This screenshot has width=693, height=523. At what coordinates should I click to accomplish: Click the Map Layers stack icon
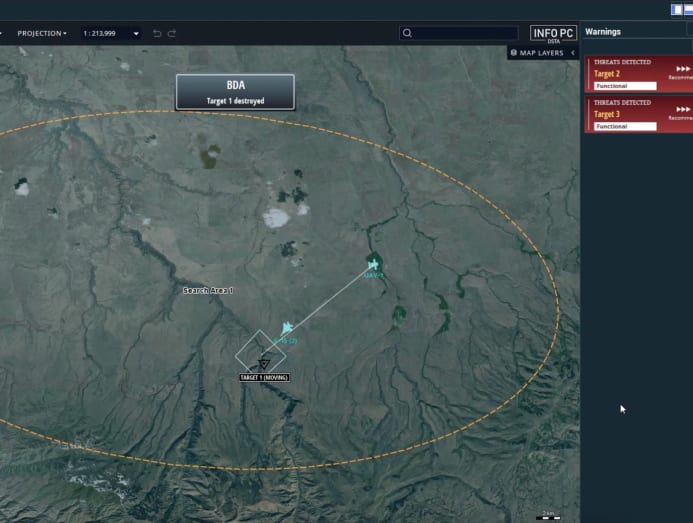coord(514,52)
